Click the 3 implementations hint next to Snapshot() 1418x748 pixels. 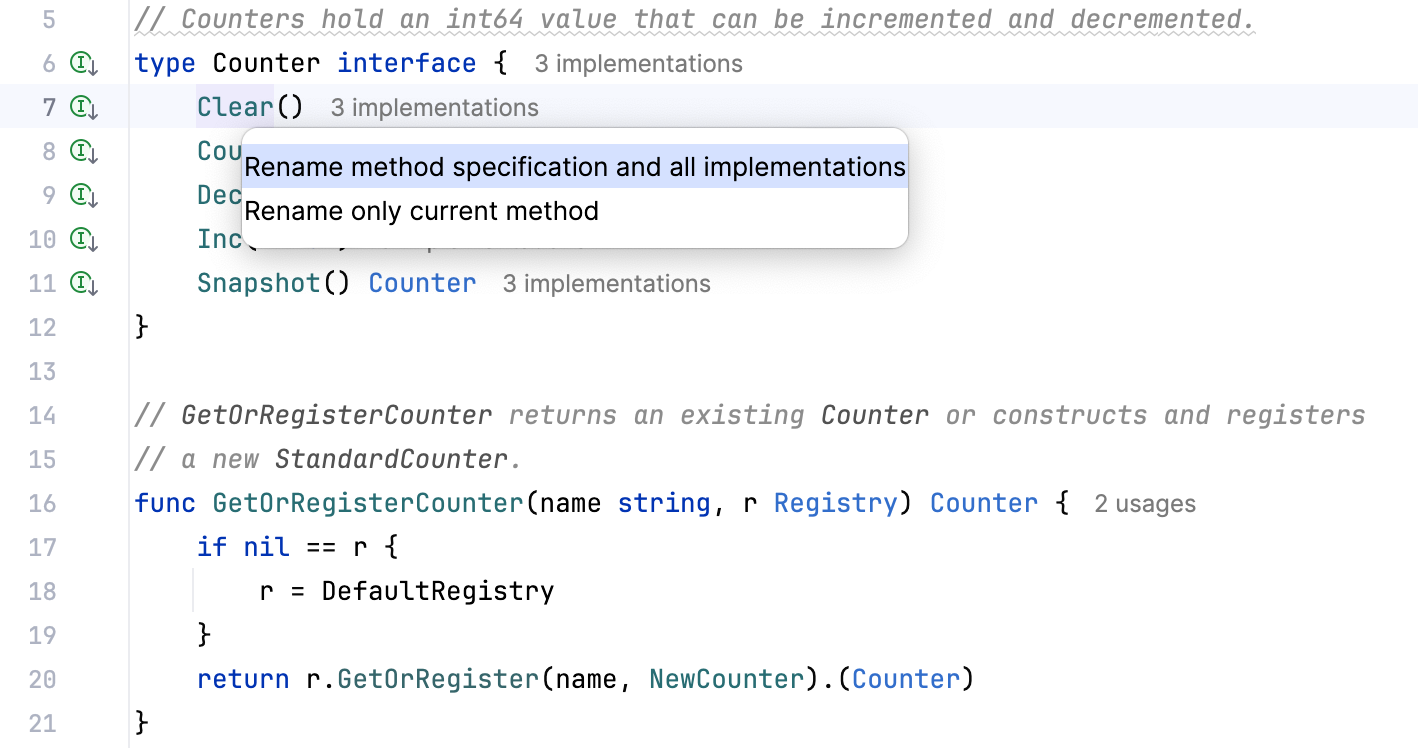606,283
